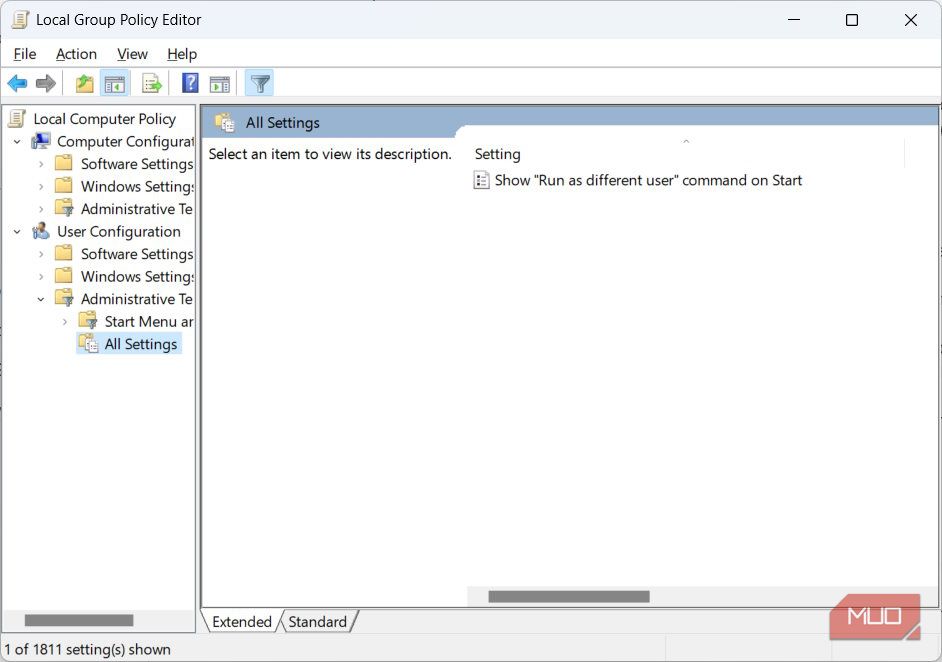Click the All Settings icon in the details header
The image size is (942, 662).
pyautogui.click(x=225, y=122)
